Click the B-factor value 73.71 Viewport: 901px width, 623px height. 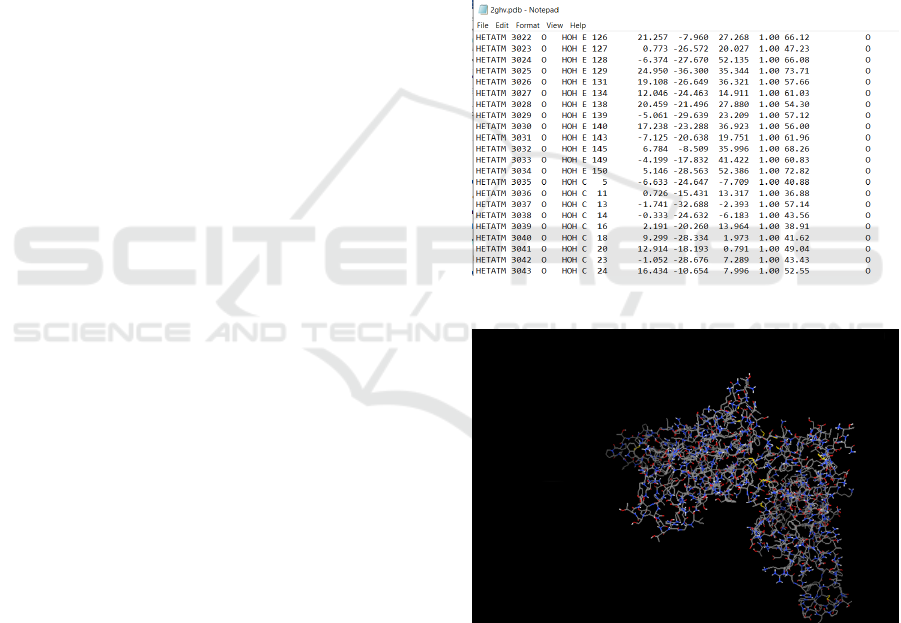797,71
